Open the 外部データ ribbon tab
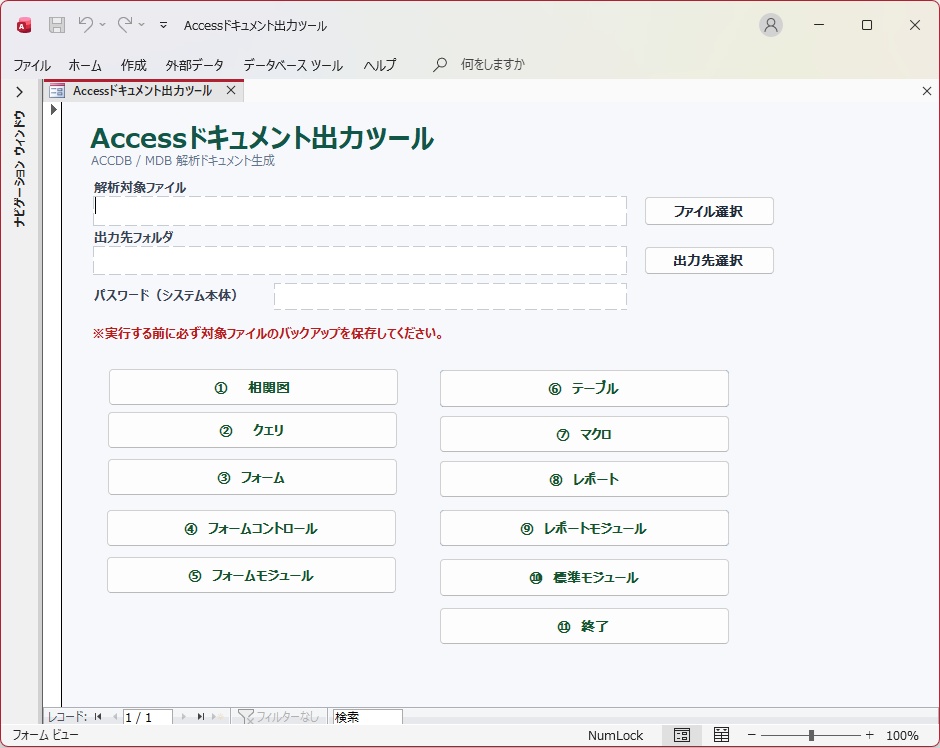Image resolution: width=940 pixels, height=748 pixels. coord(194,65)
